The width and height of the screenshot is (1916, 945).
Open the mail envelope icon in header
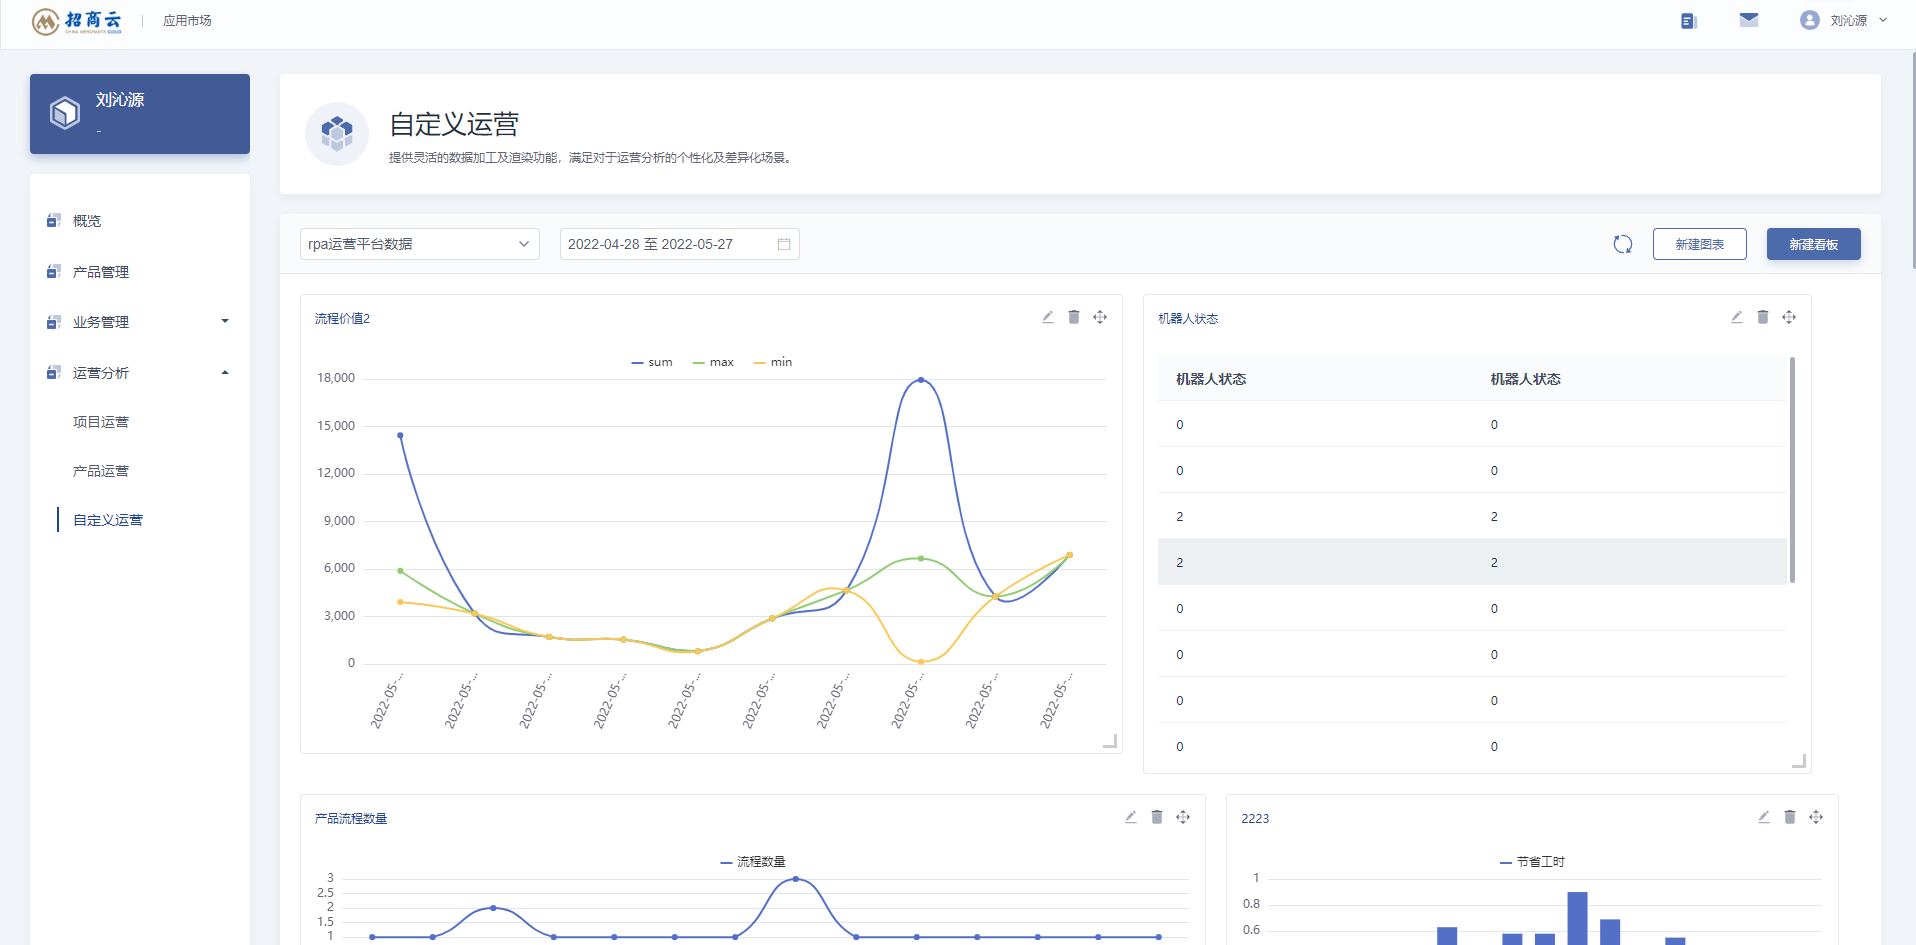click(x=1749, y=20)
